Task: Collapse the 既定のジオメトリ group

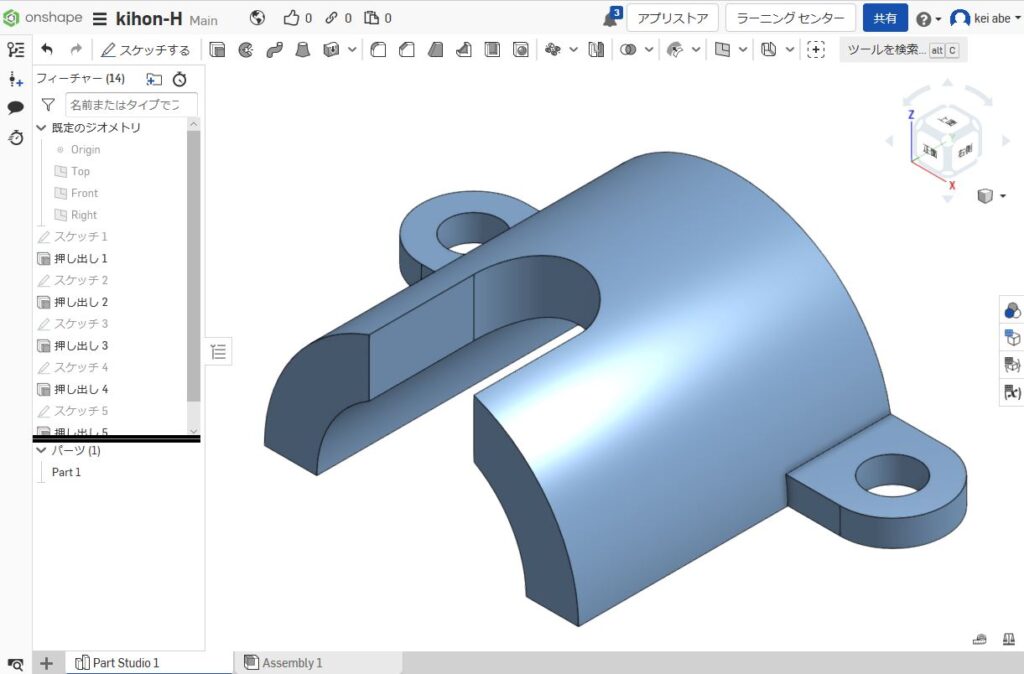Action: 41,128
